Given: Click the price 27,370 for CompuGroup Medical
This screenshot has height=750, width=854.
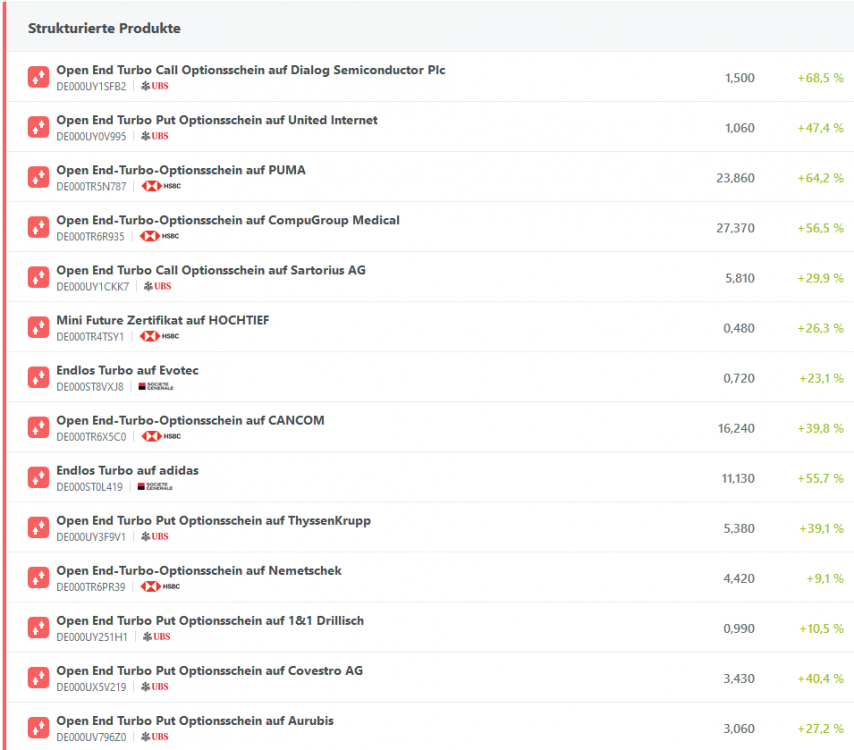Looking at the screenshot, I should (735, 228).
